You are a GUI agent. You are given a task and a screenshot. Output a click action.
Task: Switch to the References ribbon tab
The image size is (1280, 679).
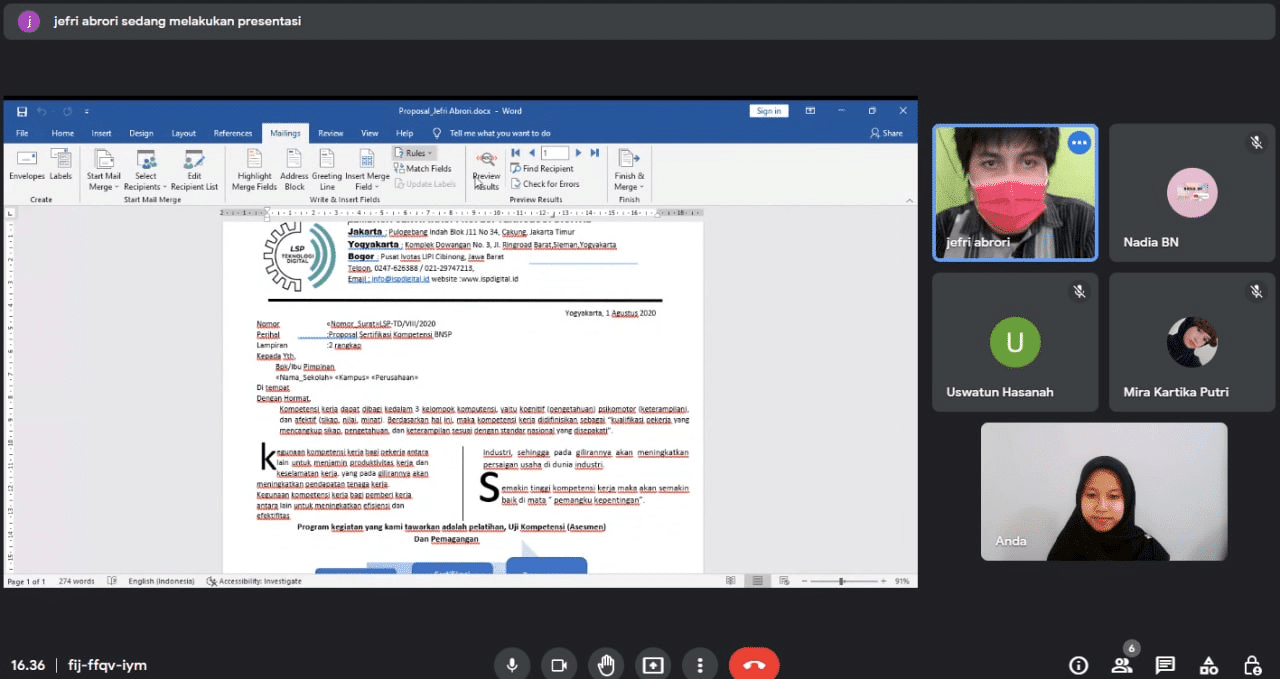tap(233, 133)
